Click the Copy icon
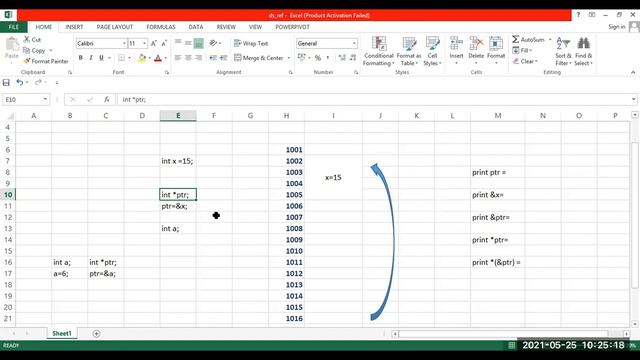The width and height of the screenshot is (640, 360). point(27,50)
